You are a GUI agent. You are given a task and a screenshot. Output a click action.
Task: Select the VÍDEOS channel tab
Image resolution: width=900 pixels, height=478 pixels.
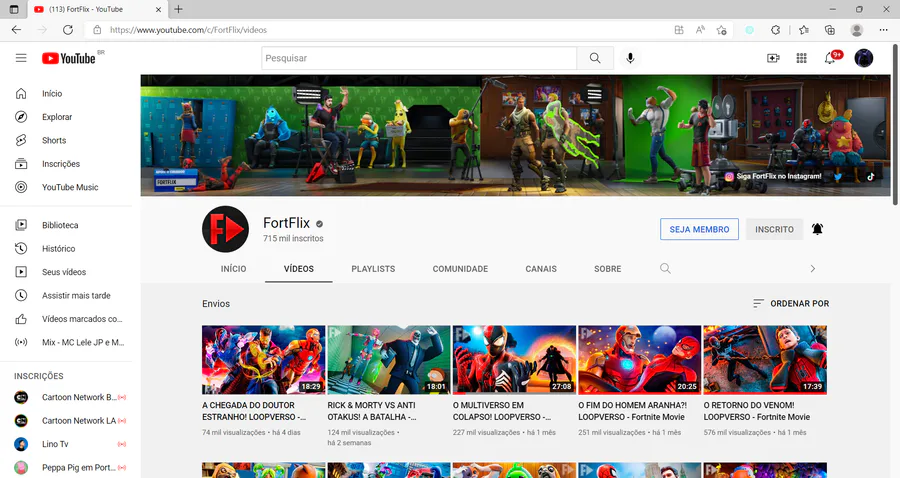pos(299,269)
